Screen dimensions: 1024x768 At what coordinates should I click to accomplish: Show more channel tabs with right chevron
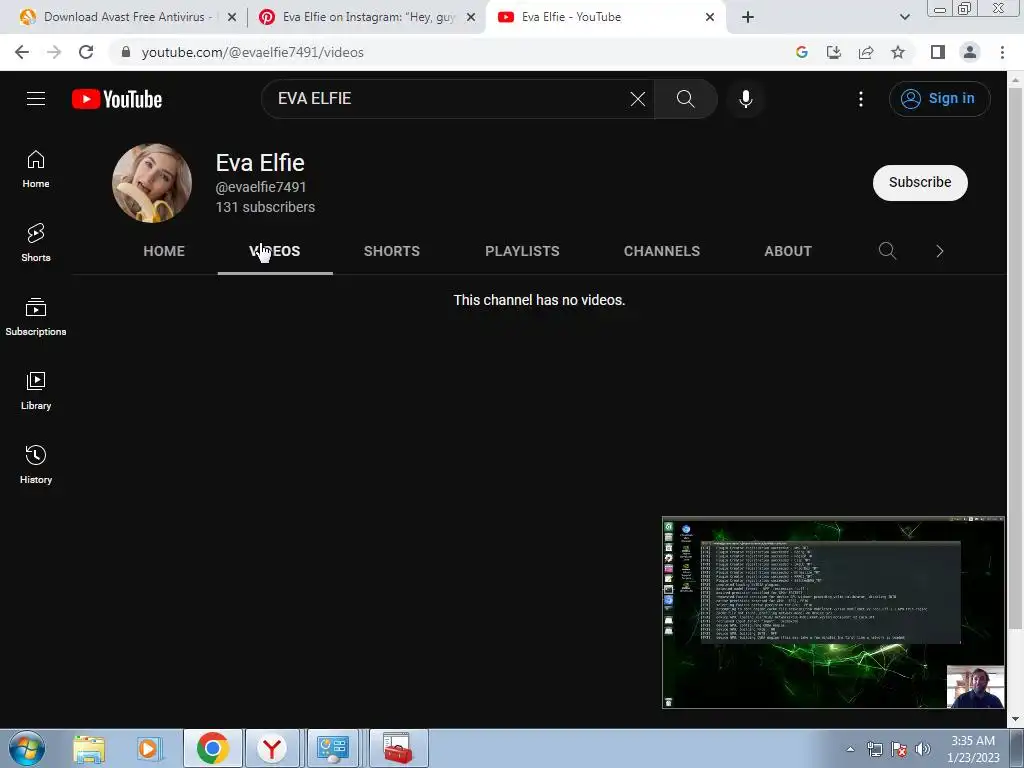(940, 251)
